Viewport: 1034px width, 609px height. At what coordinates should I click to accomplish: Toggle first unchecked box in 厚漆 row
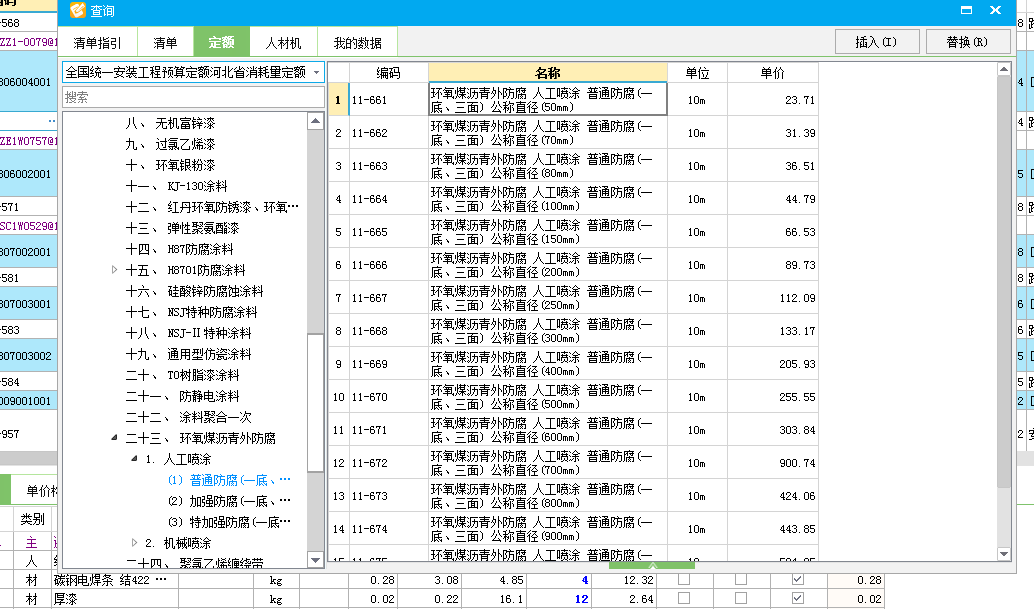click(x=684, y=598)
